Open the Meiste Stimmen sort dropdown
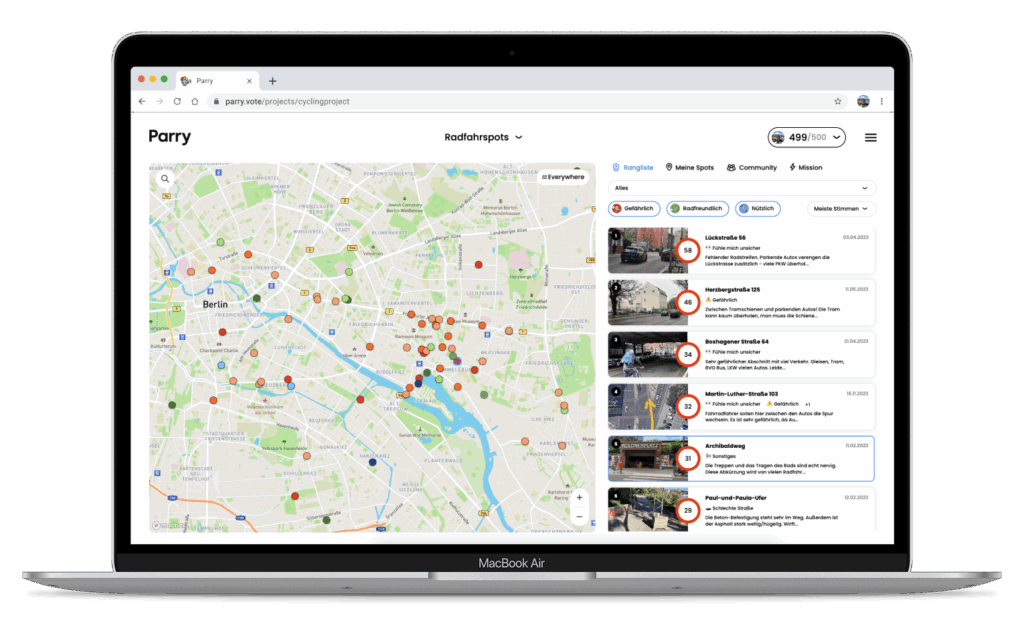The height and width of the screenshot is (636, 1024). tap(841, 208)
